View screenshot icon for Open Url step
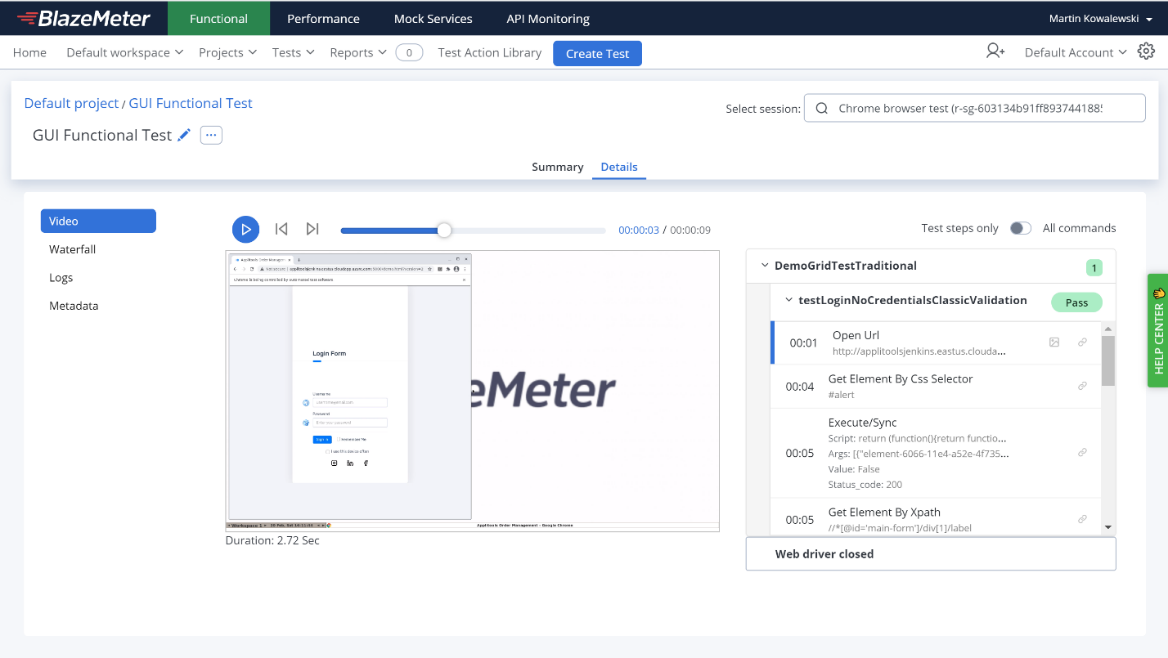The height and width of the screenshot is (658, 1168). (1054, 342)
